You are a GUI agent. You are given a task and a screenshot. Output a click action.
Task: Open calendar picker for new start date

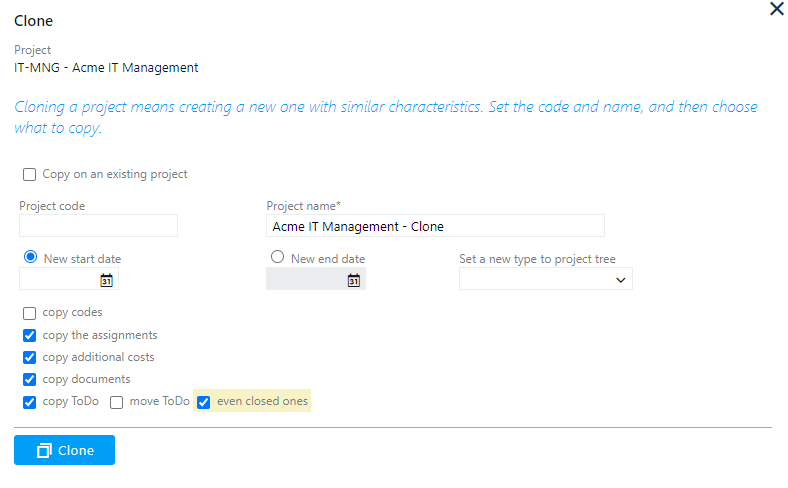click(x=106, y=281)
